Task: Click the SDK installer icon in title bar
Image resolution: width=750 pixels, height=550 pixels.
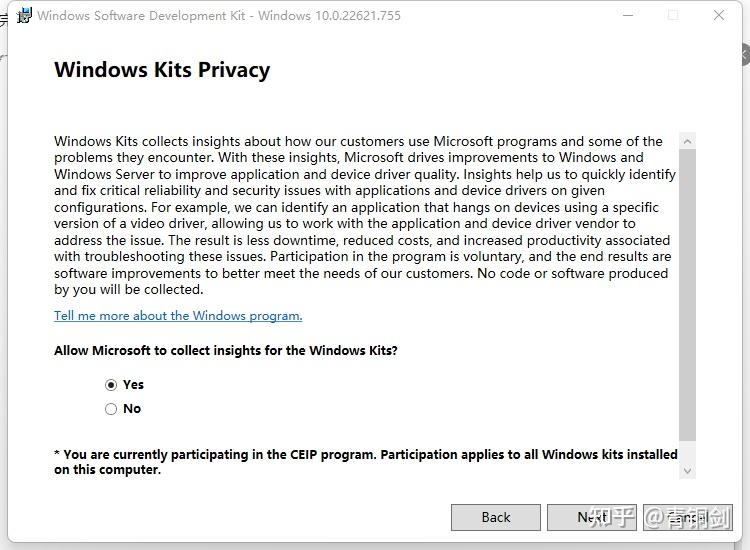Action: tap(23, 15)
